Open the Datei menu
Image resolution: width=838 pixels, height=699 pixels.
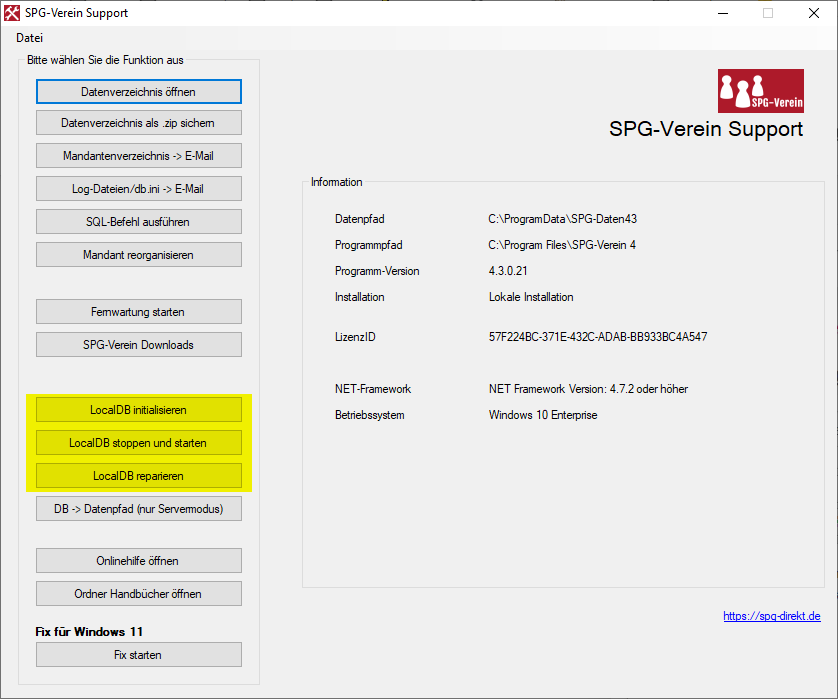pos(29,38)
